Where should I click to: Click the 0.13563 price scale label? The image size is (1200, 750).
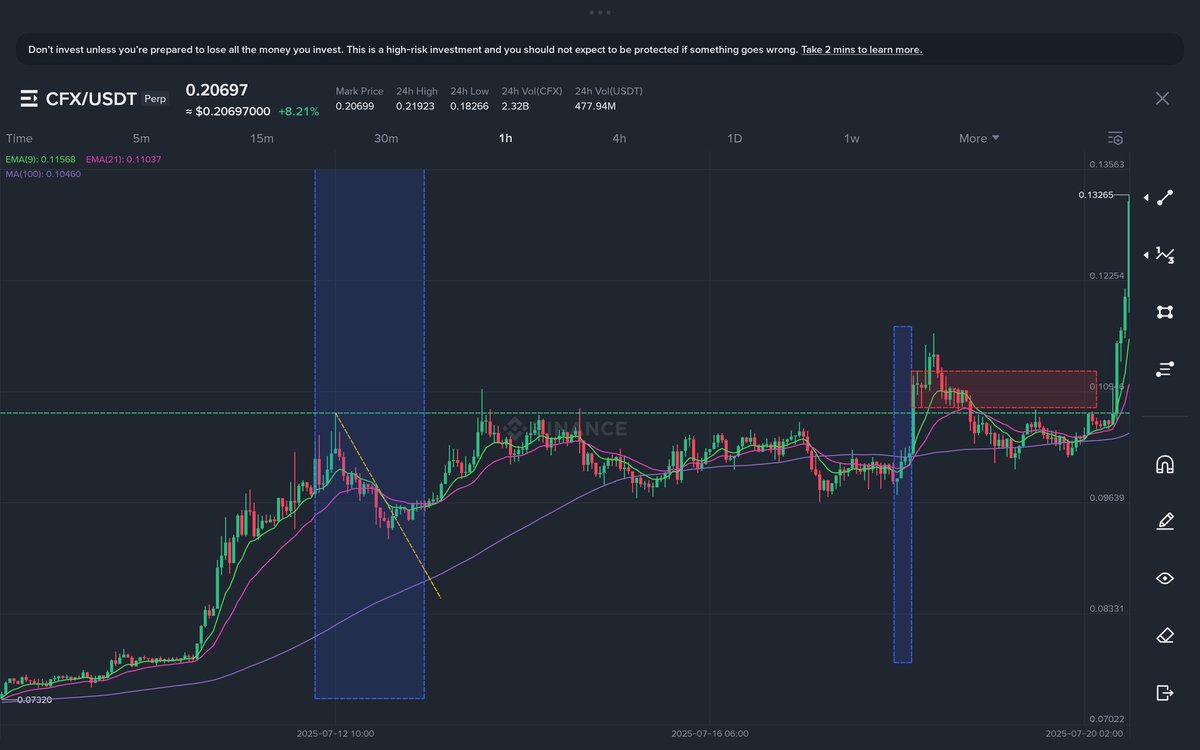tap(1106, 164)
